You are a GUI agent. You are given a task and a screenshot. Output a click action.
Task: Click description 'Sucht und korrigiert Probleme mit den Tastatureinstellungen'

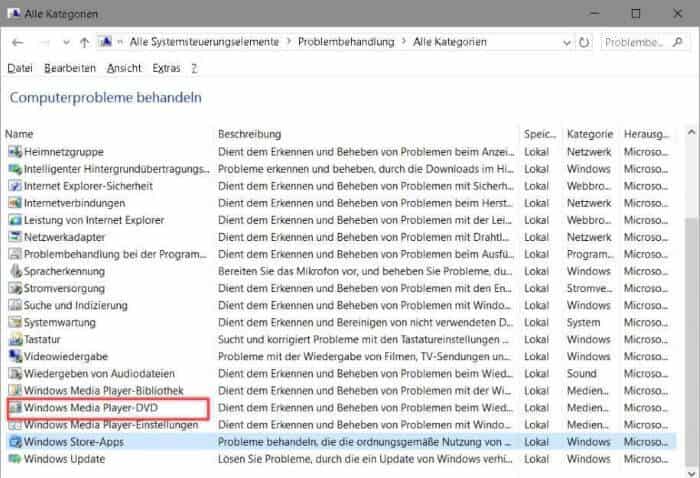tap(362, 339)
